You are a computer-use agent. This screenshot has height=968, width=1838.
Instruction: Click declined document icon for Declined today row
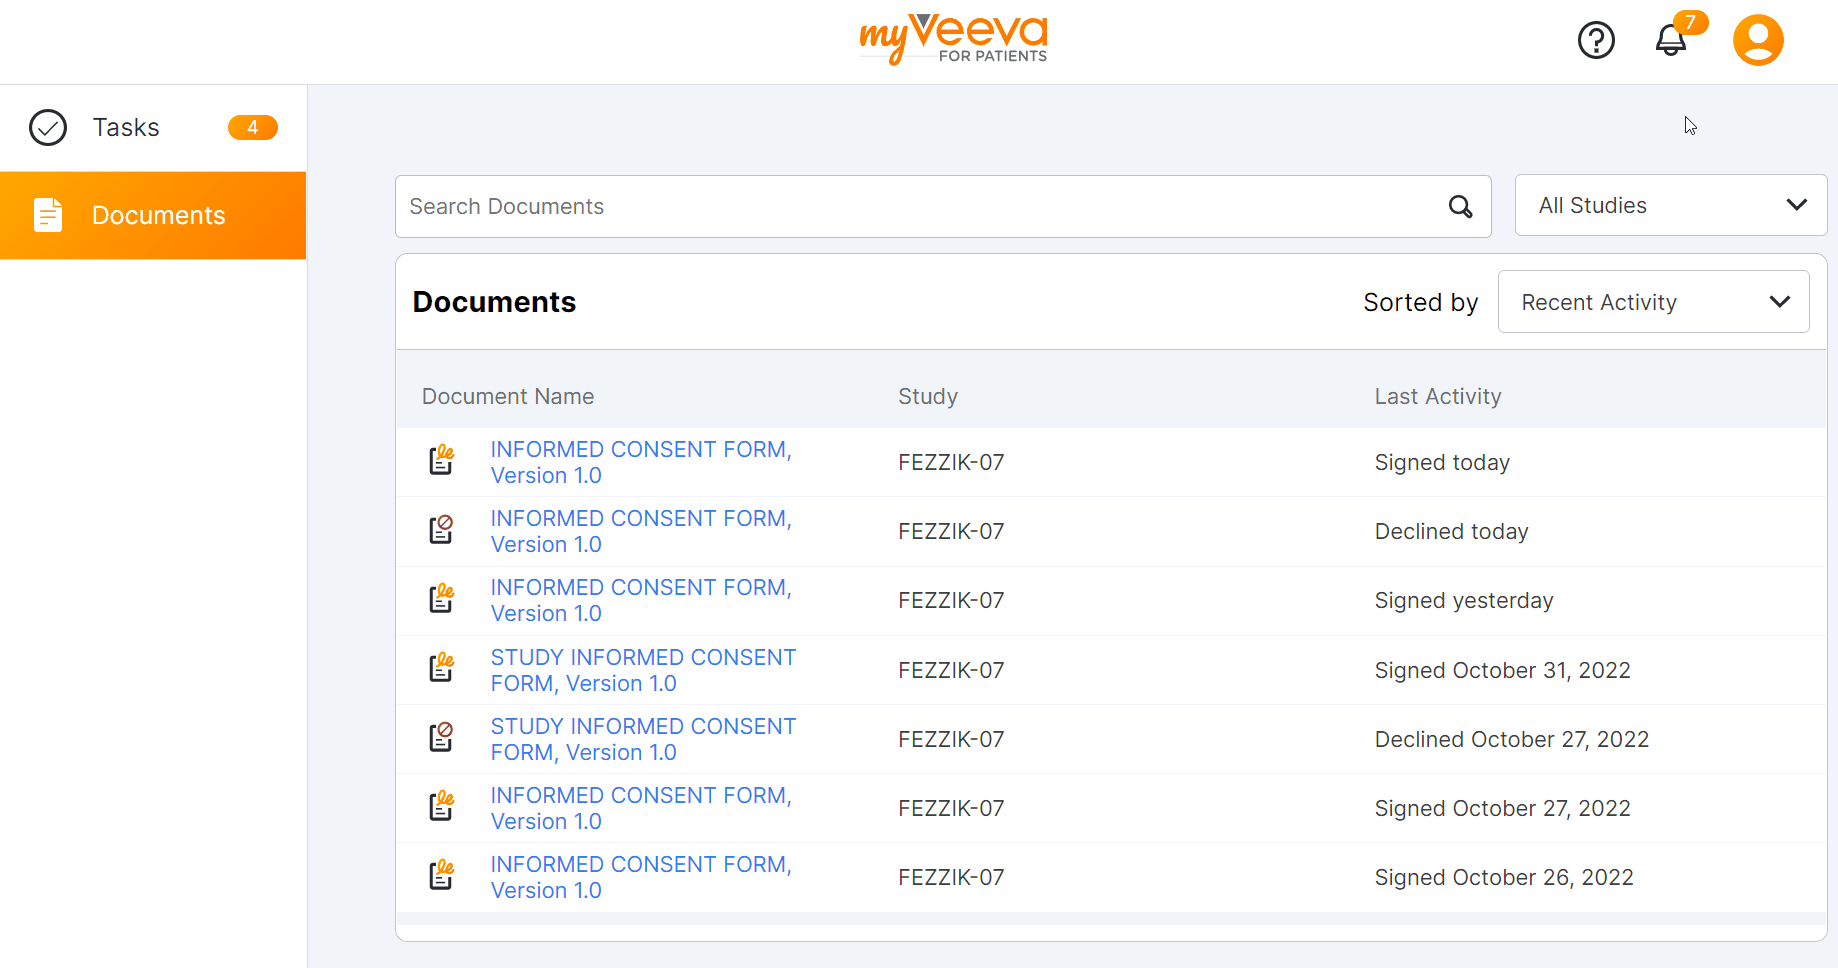(x=441, y=530)
